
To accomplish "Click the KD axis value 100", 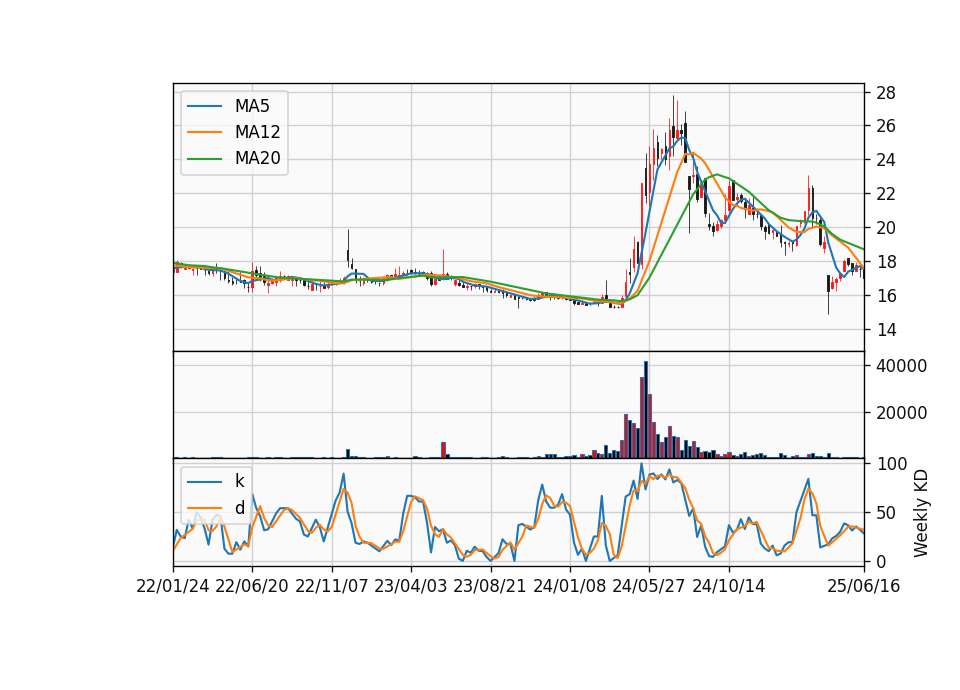I will tap(892, 464).
